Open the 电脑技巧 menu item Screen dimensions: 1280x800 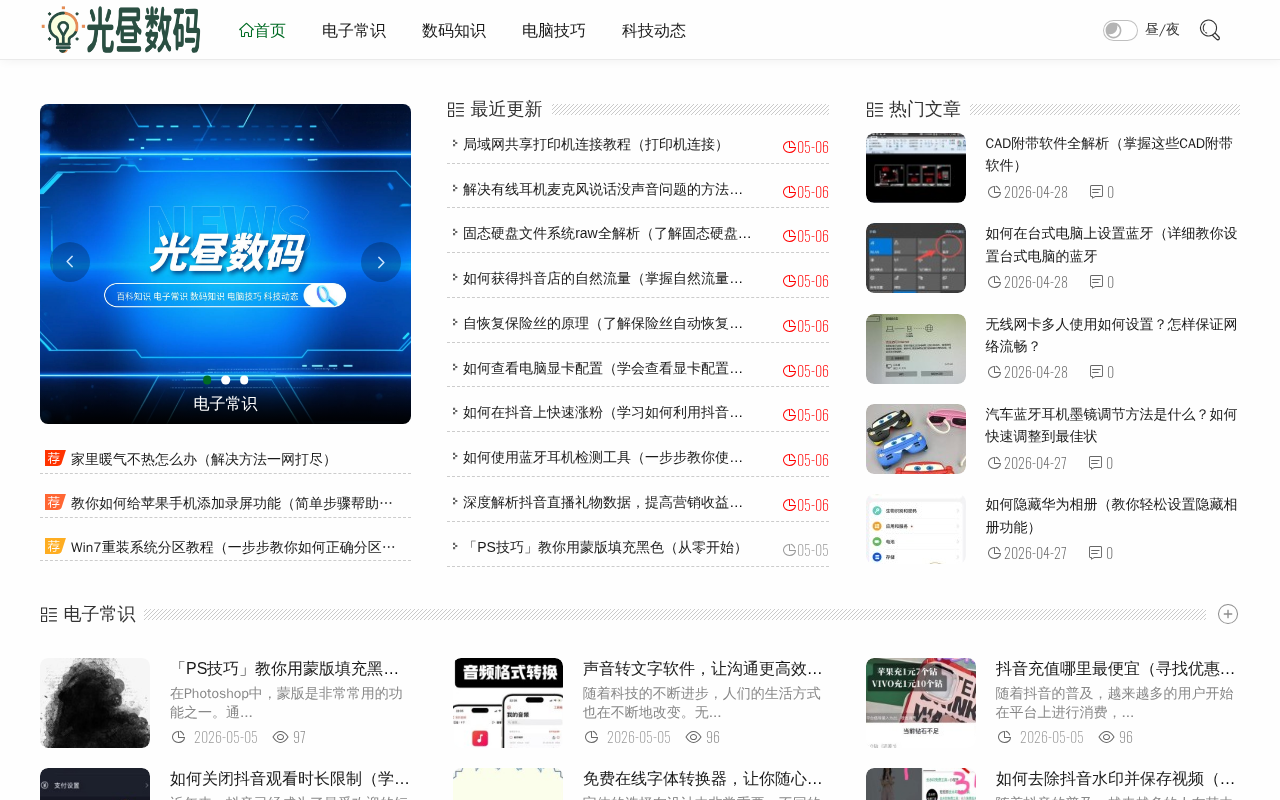tap(554, 30)
